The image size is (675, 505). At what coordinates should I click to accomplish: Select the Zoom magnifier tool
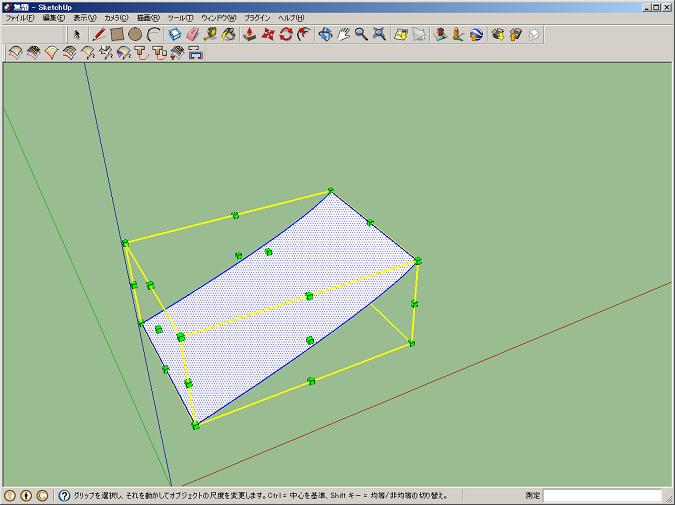tap(361, 34)
